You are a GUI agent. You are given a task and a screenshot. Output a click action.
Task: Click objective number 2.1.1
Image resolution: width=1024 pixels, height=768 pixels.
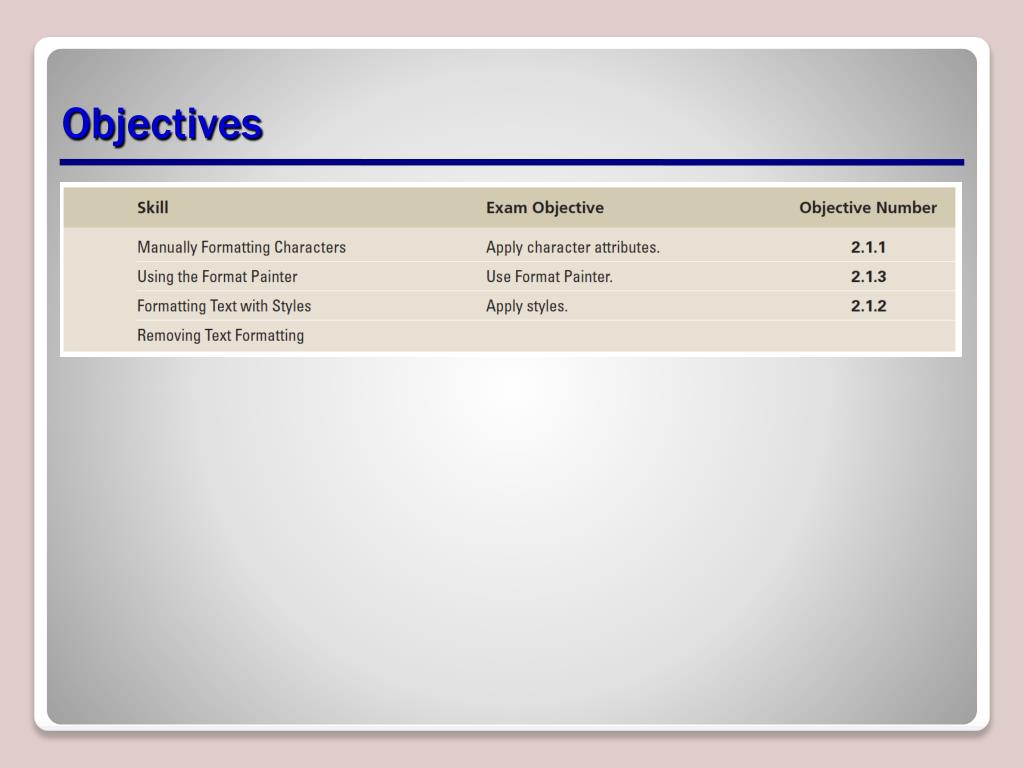coord(869,248)
